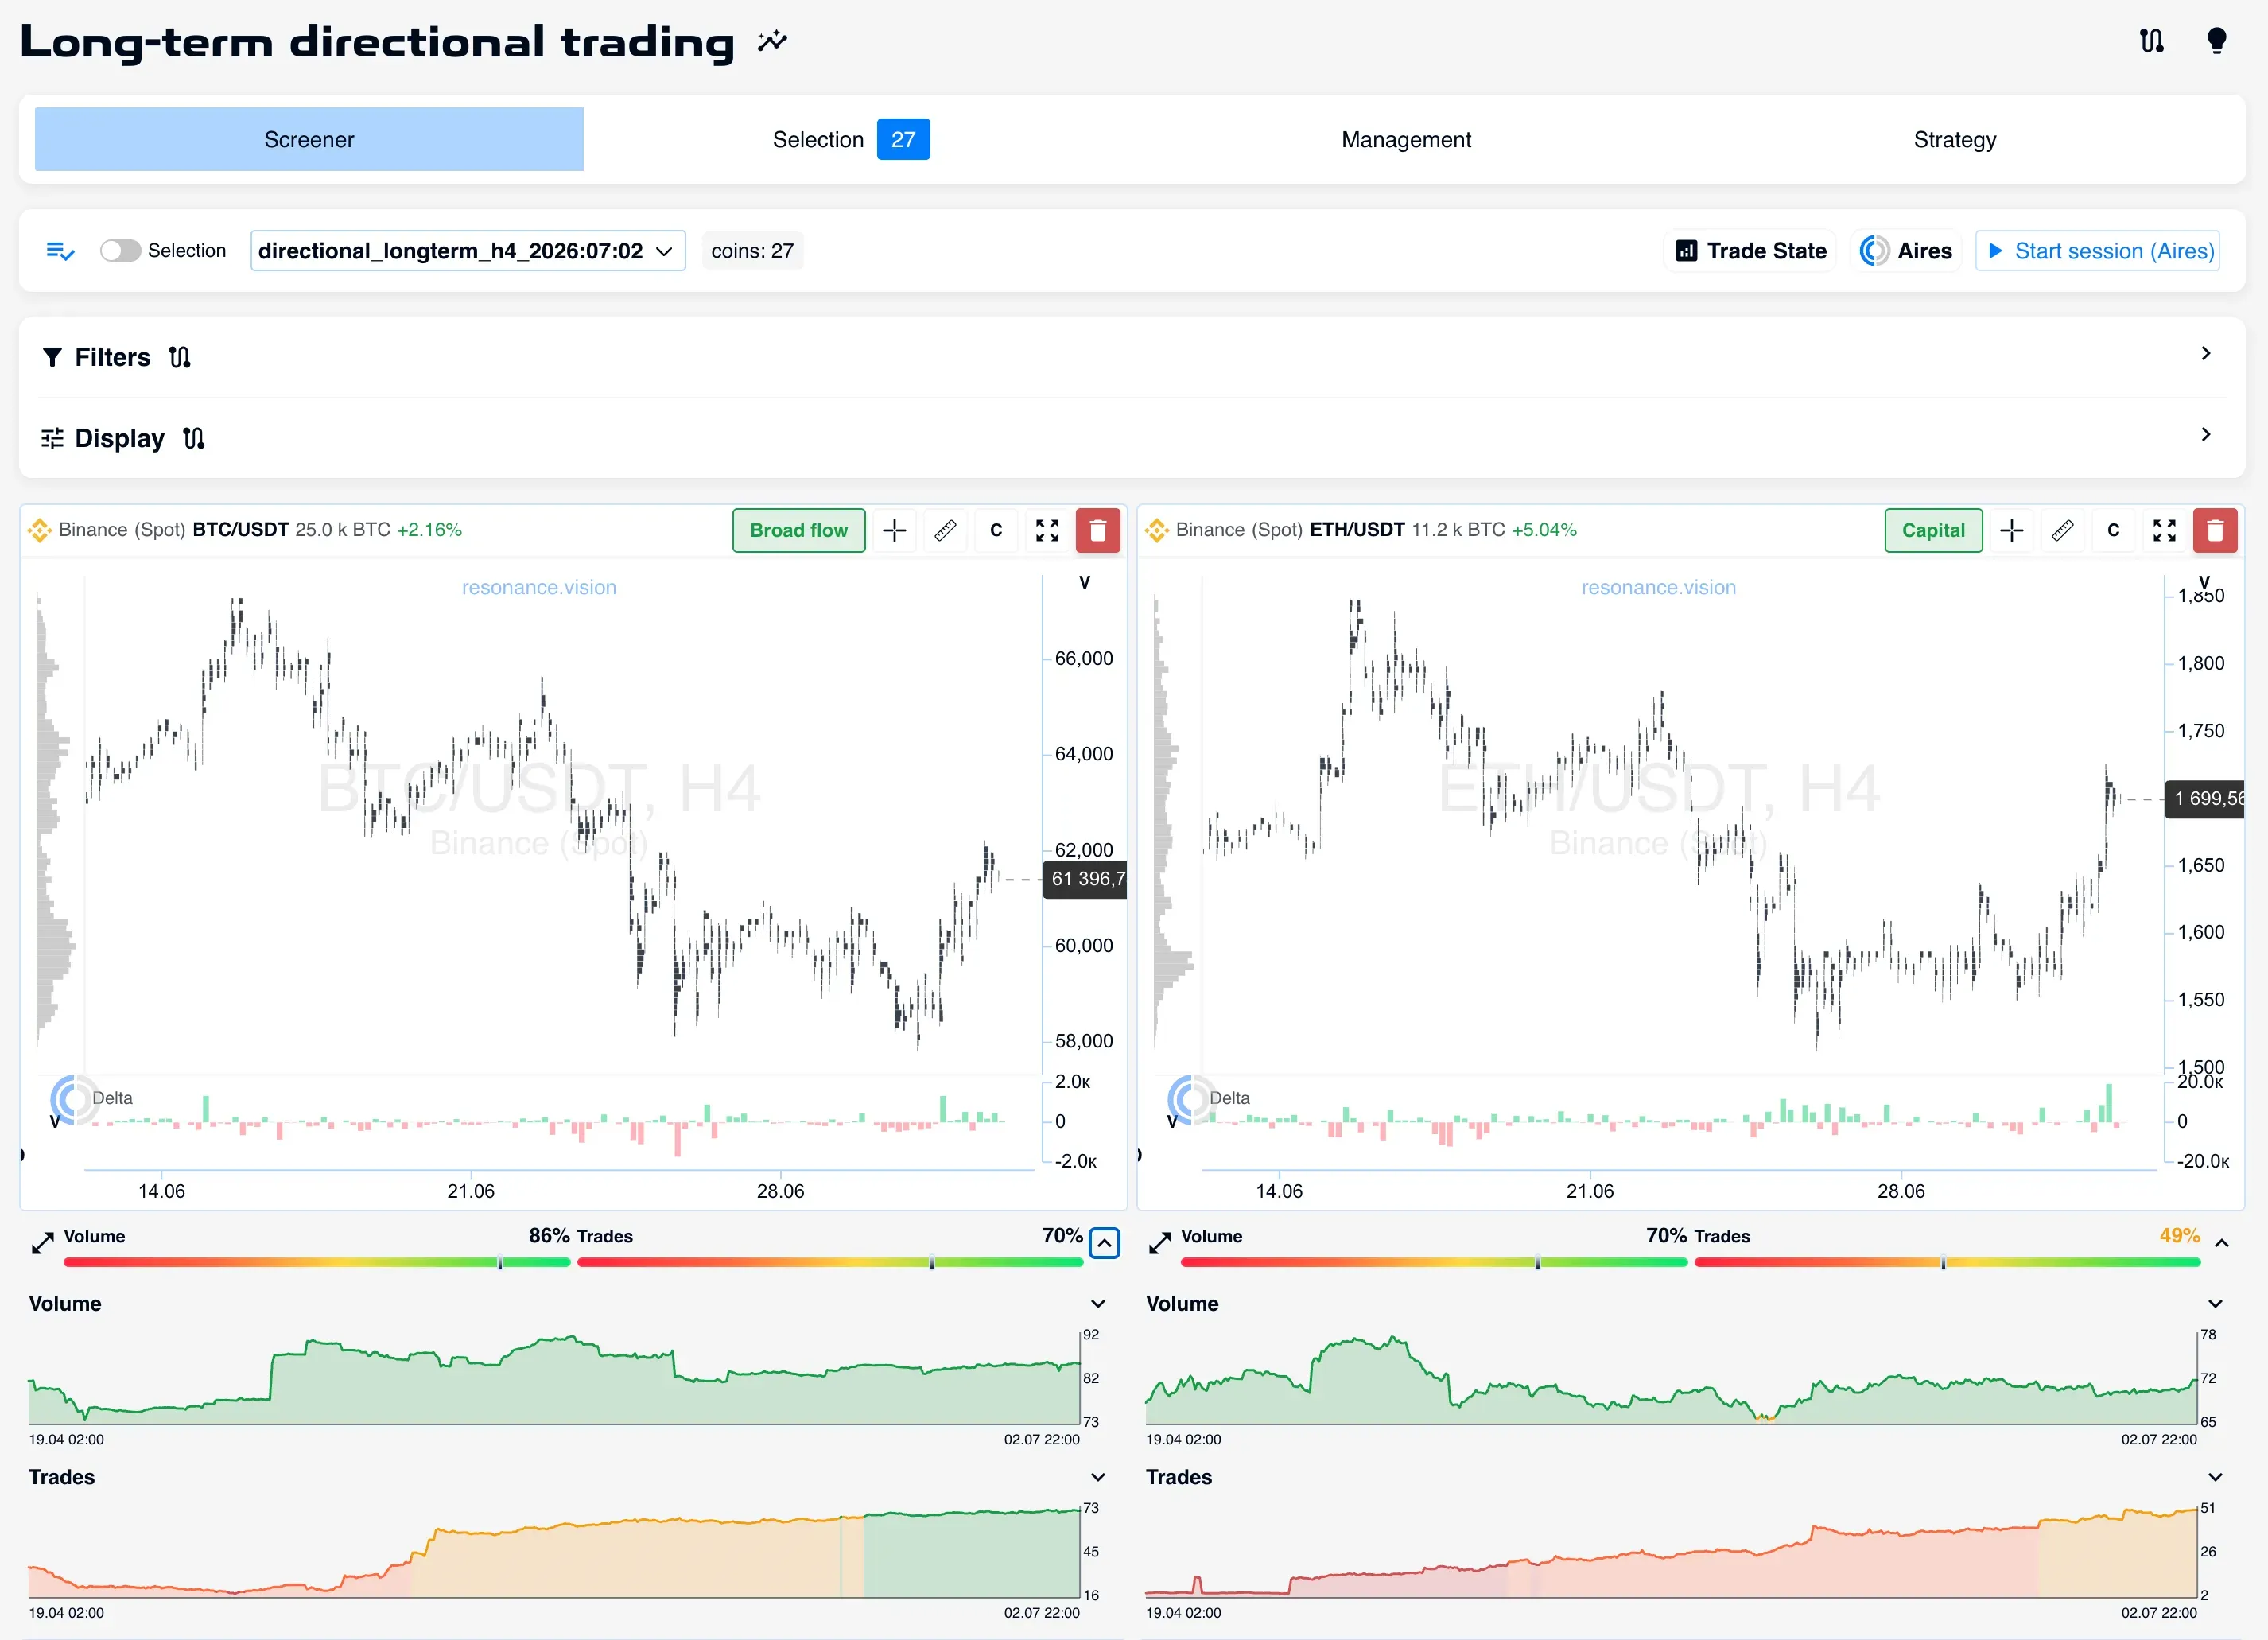
Task: Collapse the ETH Trades chart section
Action: click(2216, 1477)
